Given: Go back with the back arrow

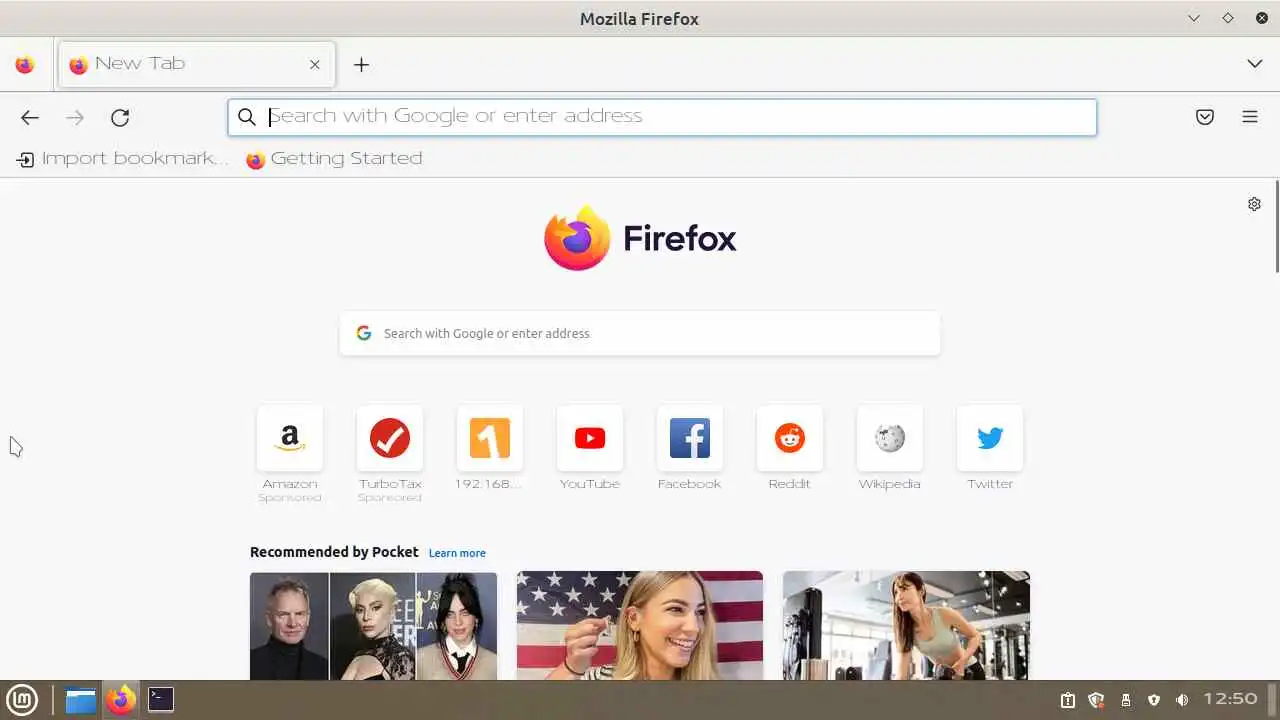Looking at the screenshot, I should (30, 118).
